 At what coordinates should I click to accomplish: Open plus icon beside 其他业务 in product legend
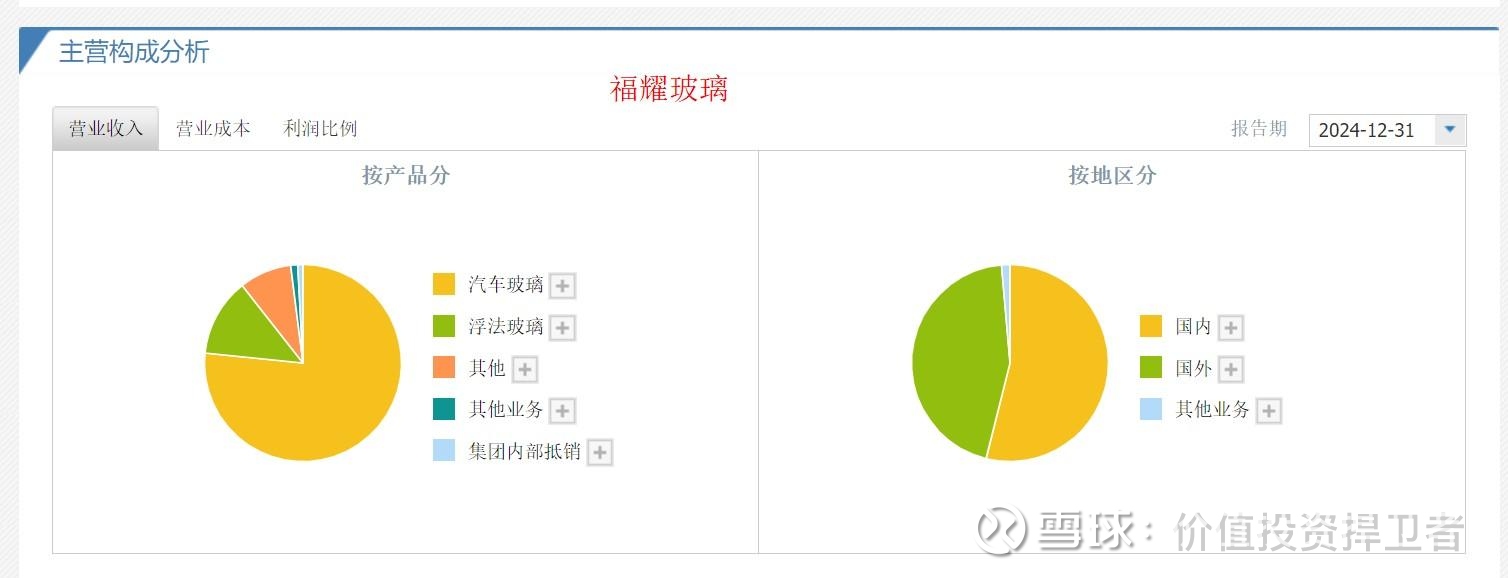pyautogui.click(x=563, y=411)
